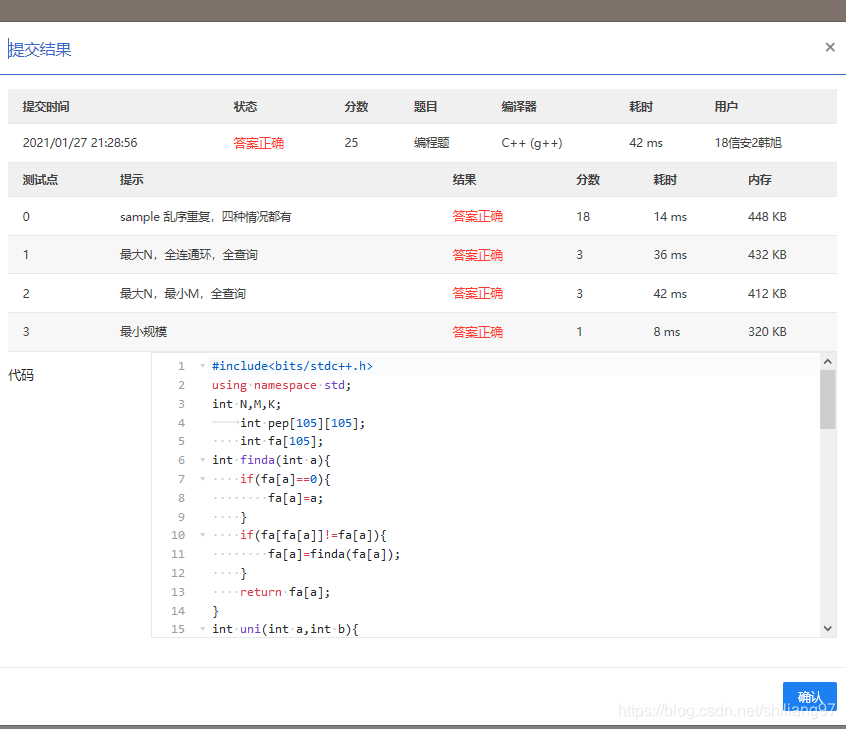Select the 提交时间 column header

(x=46, y=106)
